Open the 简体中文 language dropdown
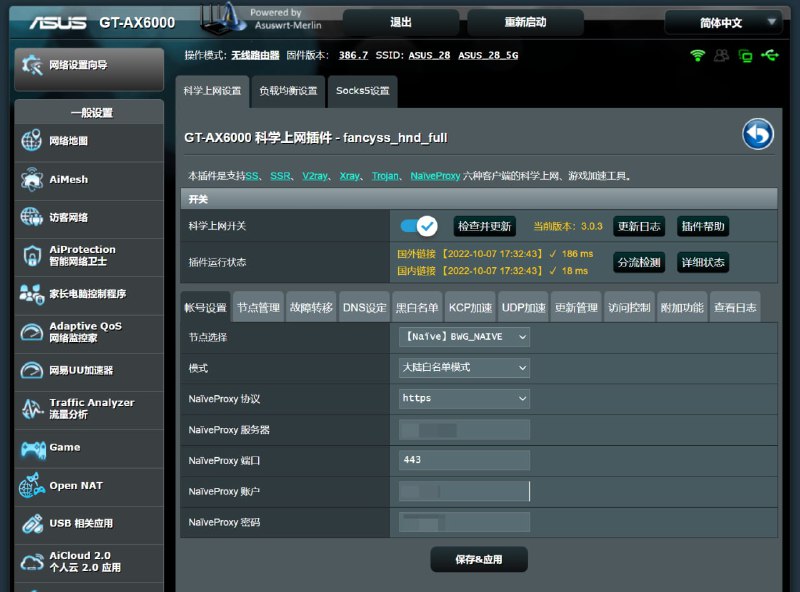The width and height of the screenshot is (800, 592). tap(723, 22)
